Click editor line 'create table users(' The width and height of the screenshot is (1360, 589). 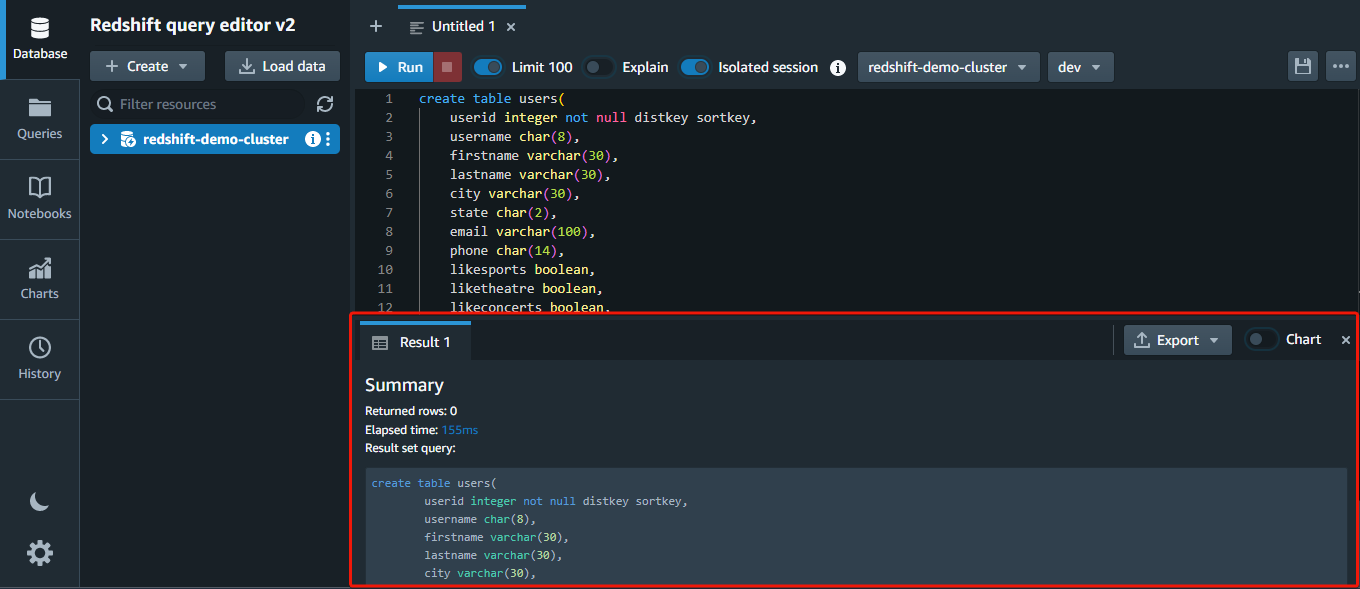click(492, 99)
